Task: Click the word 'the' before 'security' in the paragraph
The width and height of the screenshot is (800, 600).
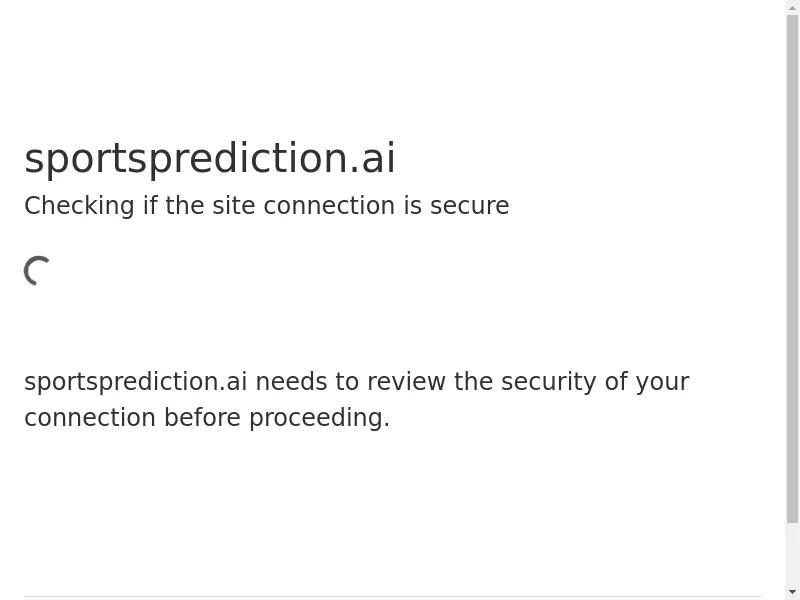Action: point(473,383)
